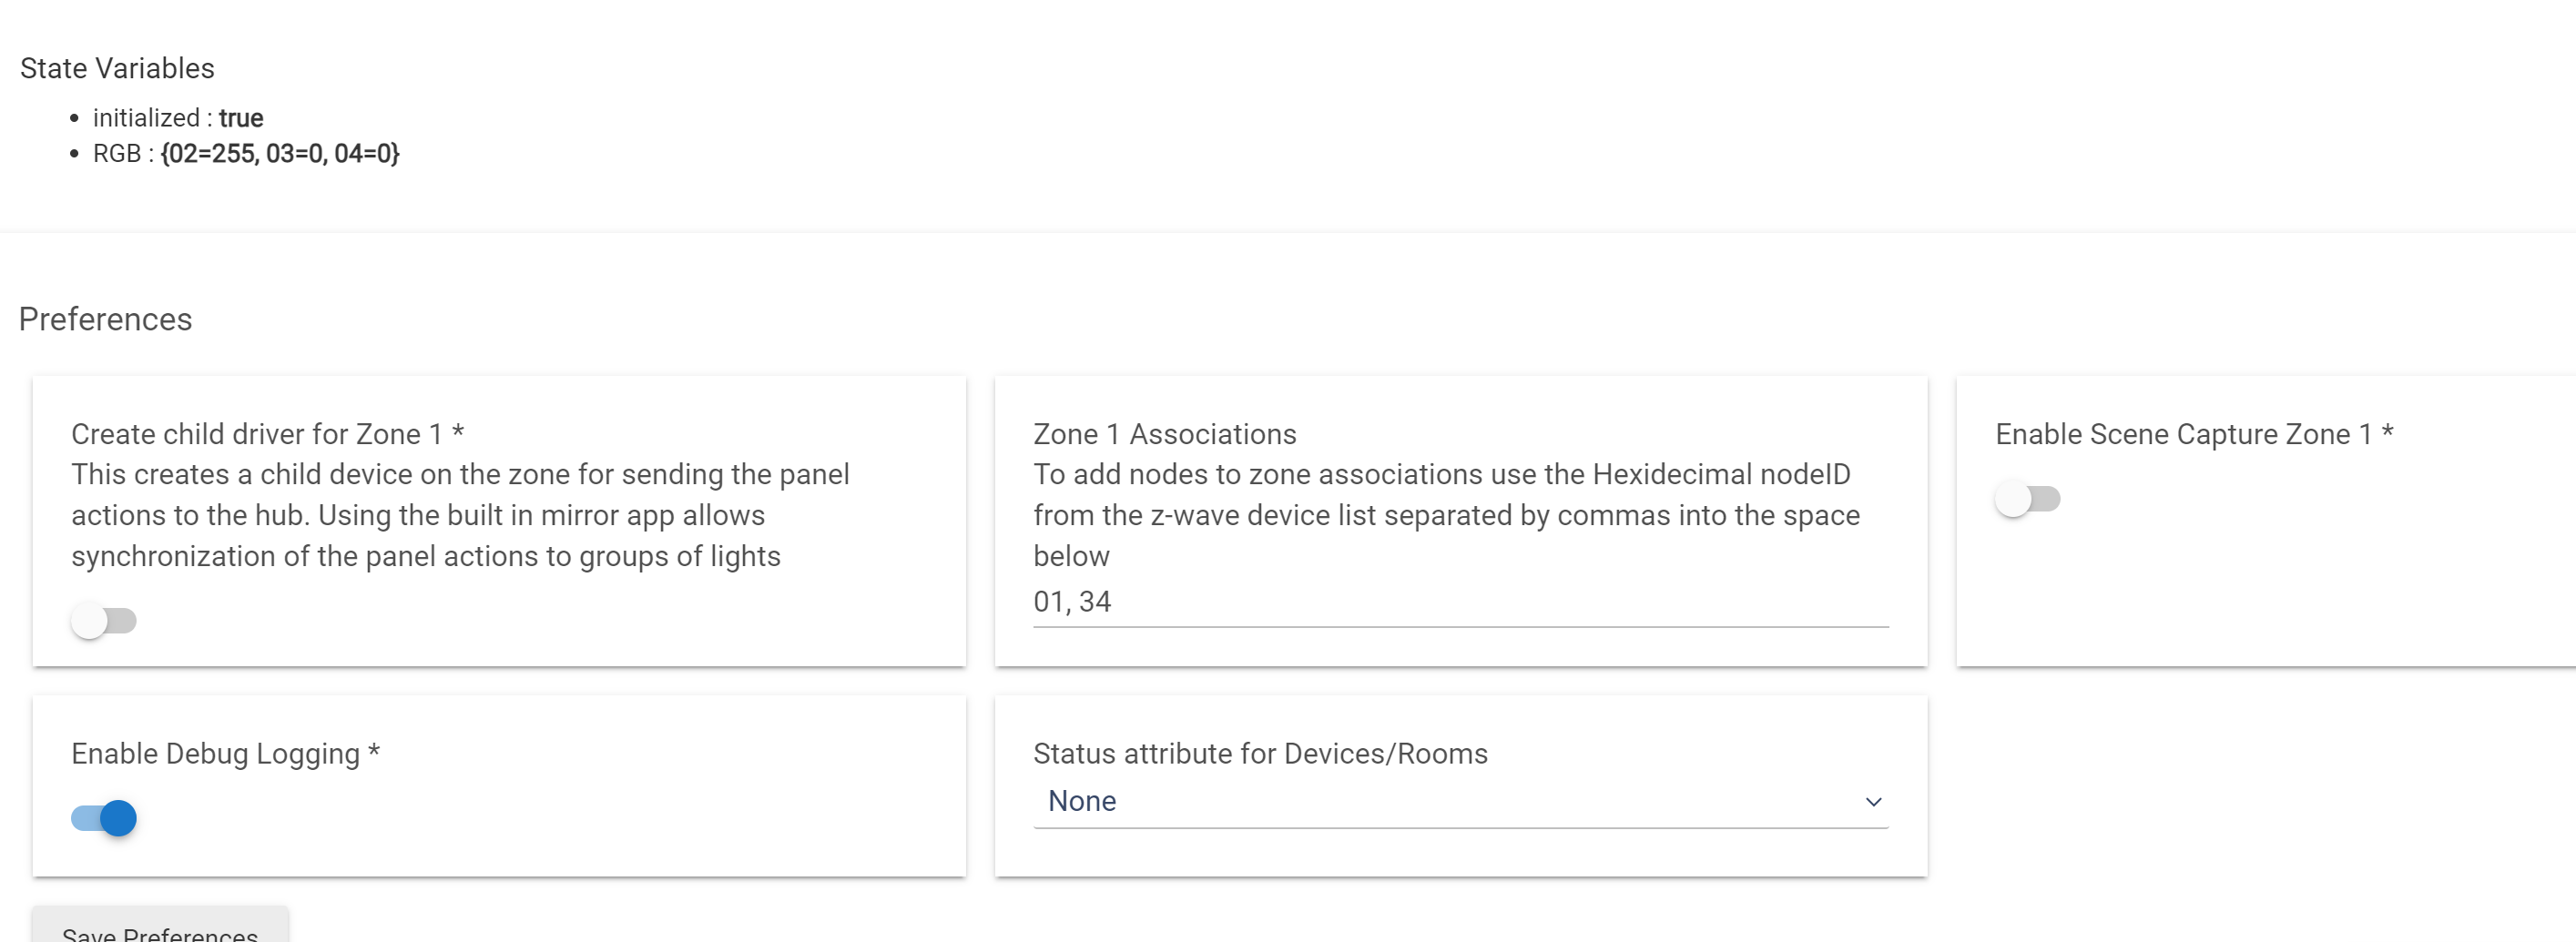2576x942 pixels.
Task: Click the State Variables heading
Action: coord(117,68)
